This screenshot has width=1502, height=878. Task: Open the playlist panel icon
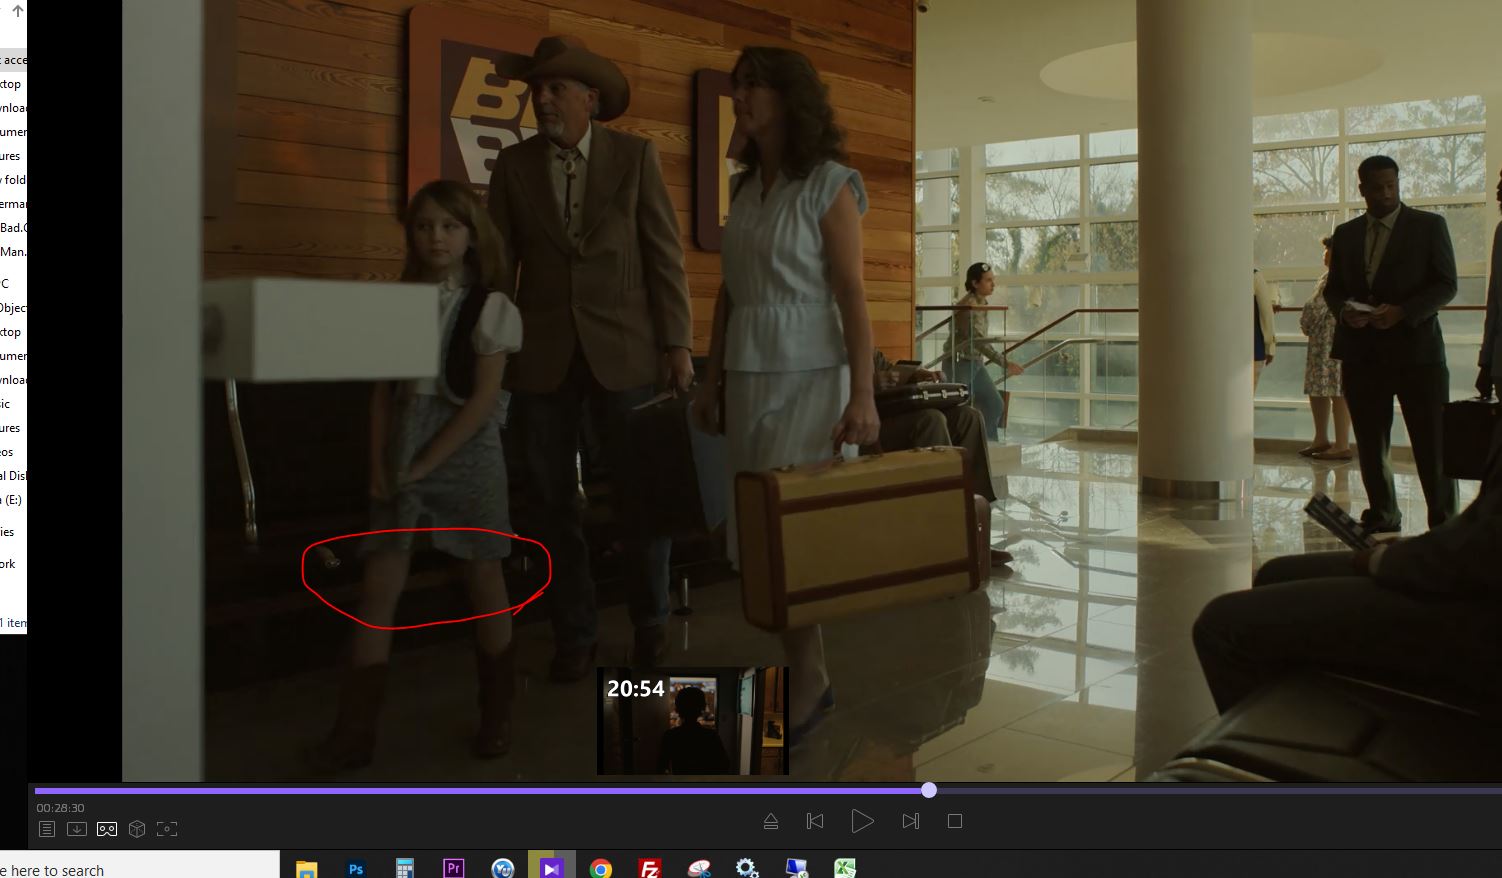(46, 829)
